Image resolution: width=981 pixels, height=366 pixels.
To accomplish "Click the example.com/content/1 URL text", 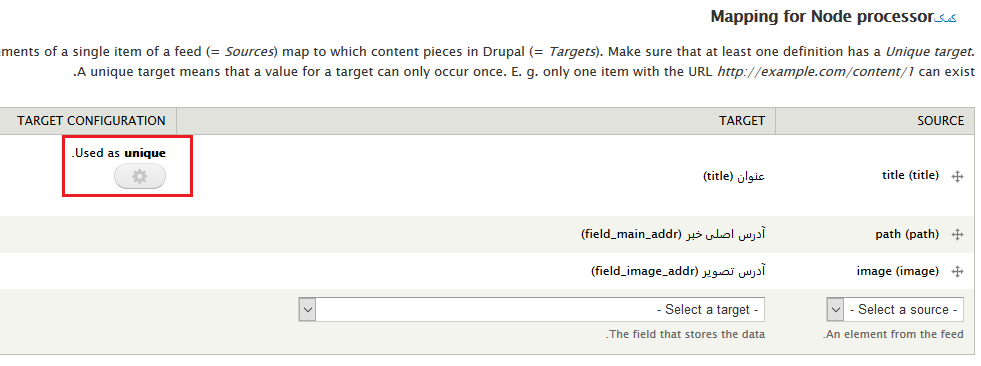I will (x=816, y=71).
